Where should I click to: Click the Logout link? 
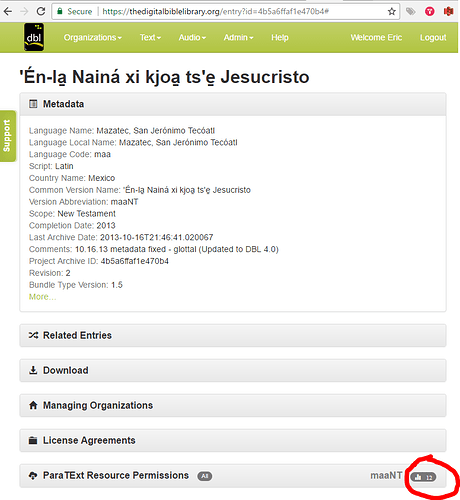433,38
